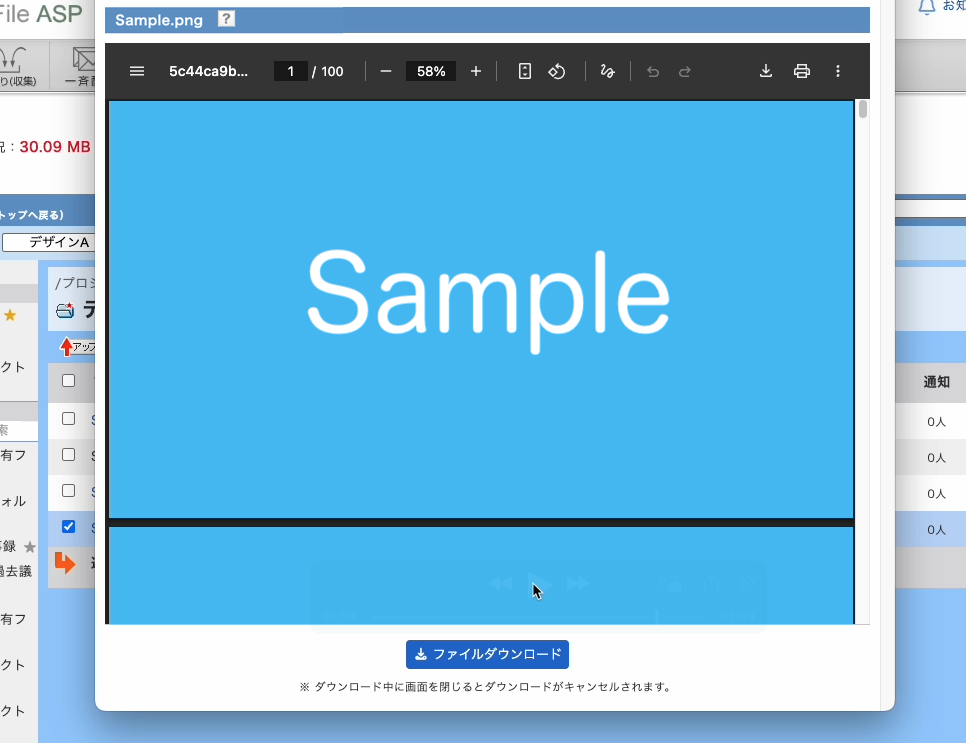Image resolution: width=966 pixels, height=743 pixels.
Task: Toggle the select-all checkbox in table header
Action: pyautogui.click(x=69, y=381)
